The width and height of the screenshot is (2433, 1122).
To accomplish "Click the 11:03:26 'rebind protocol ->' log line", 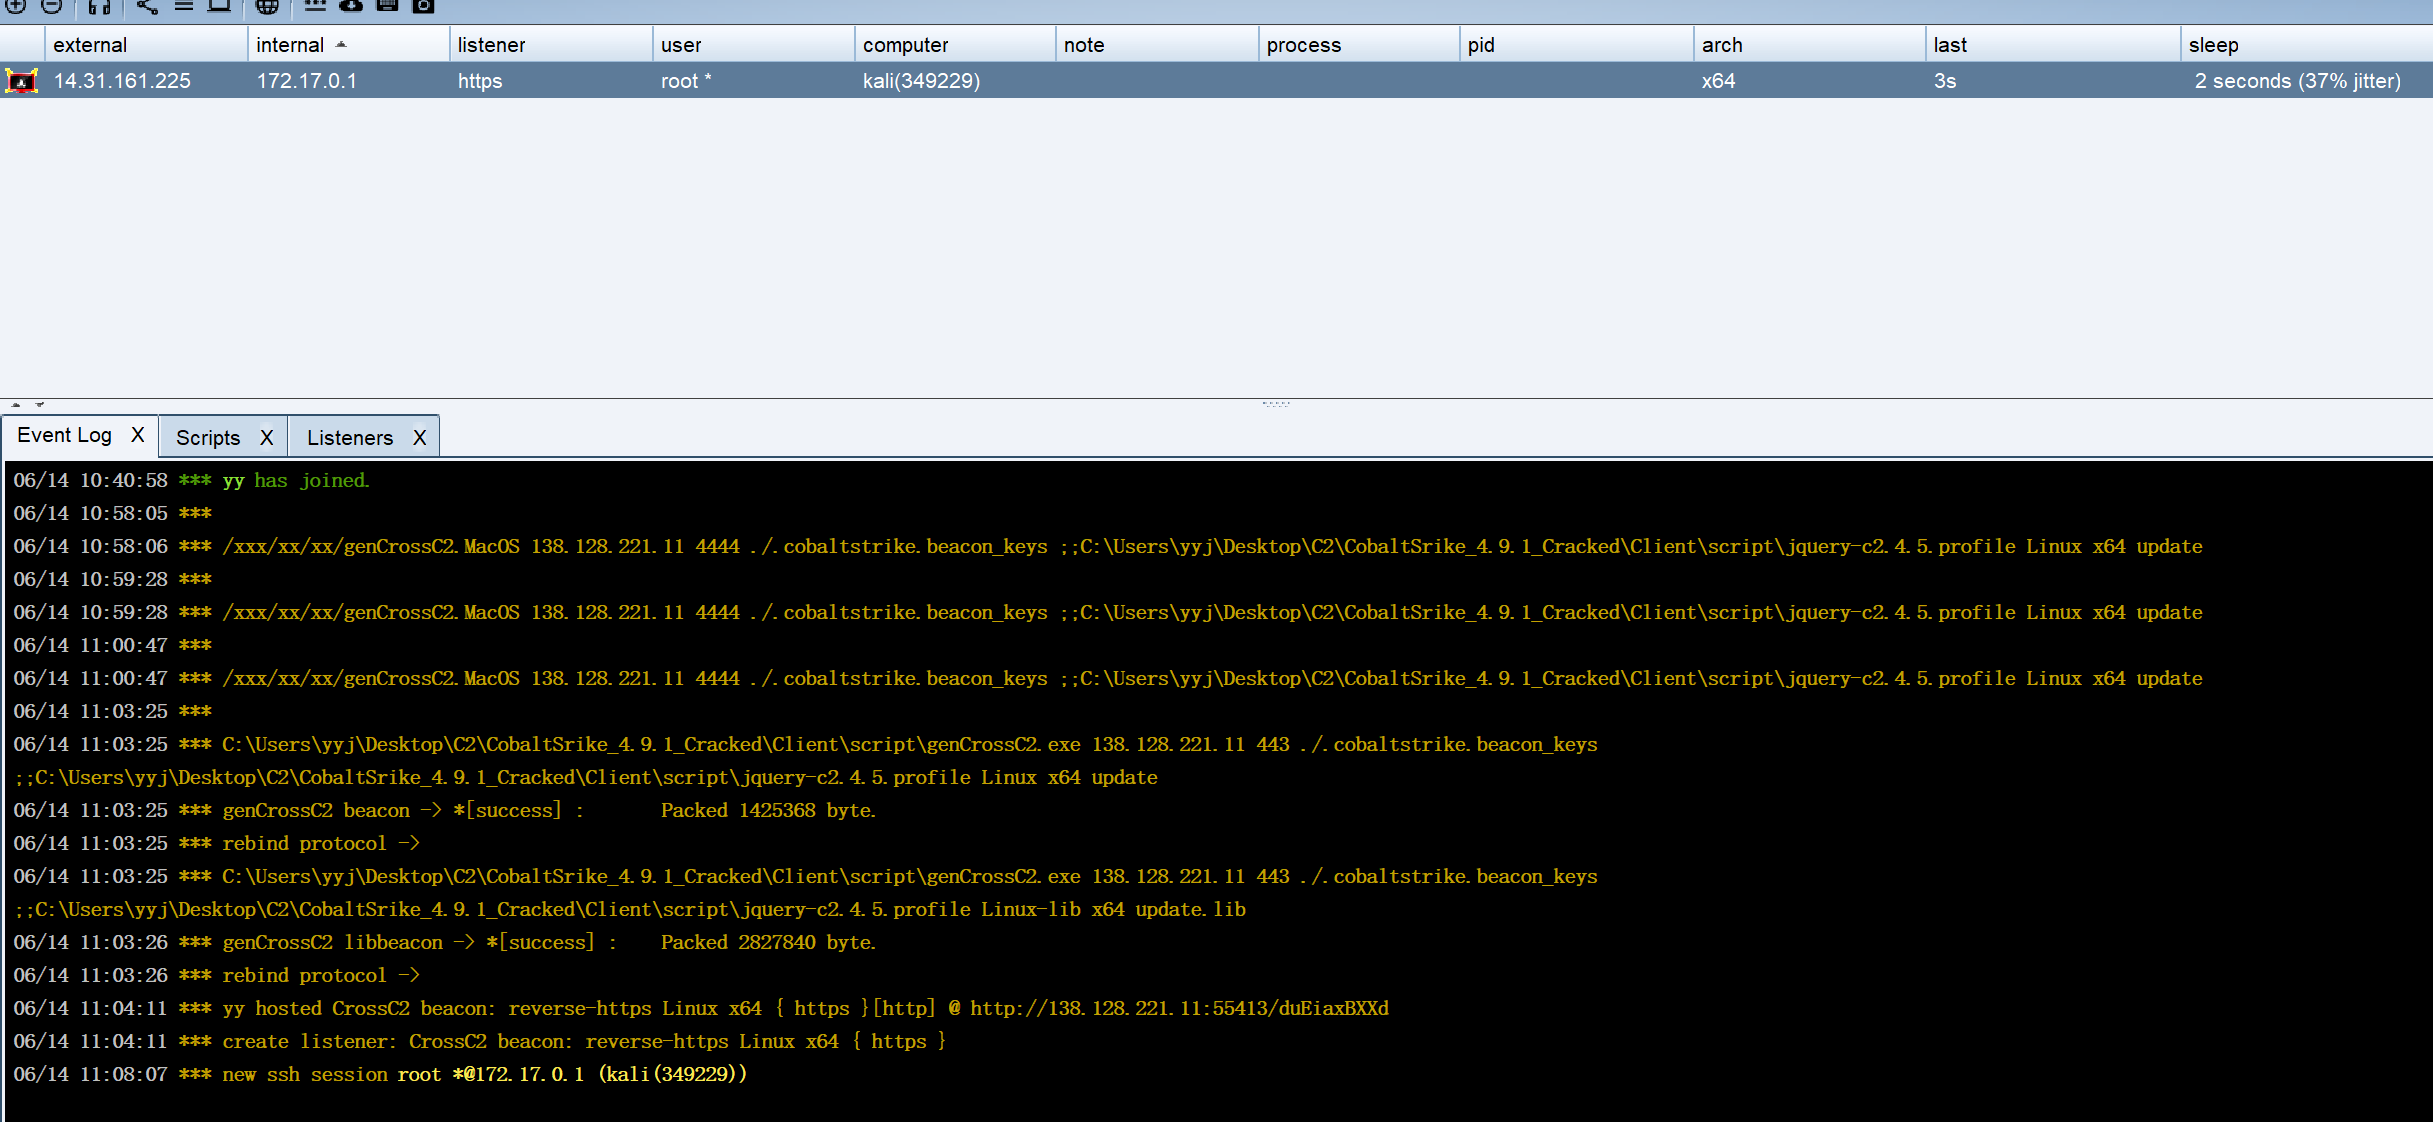I will pyautogui.click(x=217, y=976).
